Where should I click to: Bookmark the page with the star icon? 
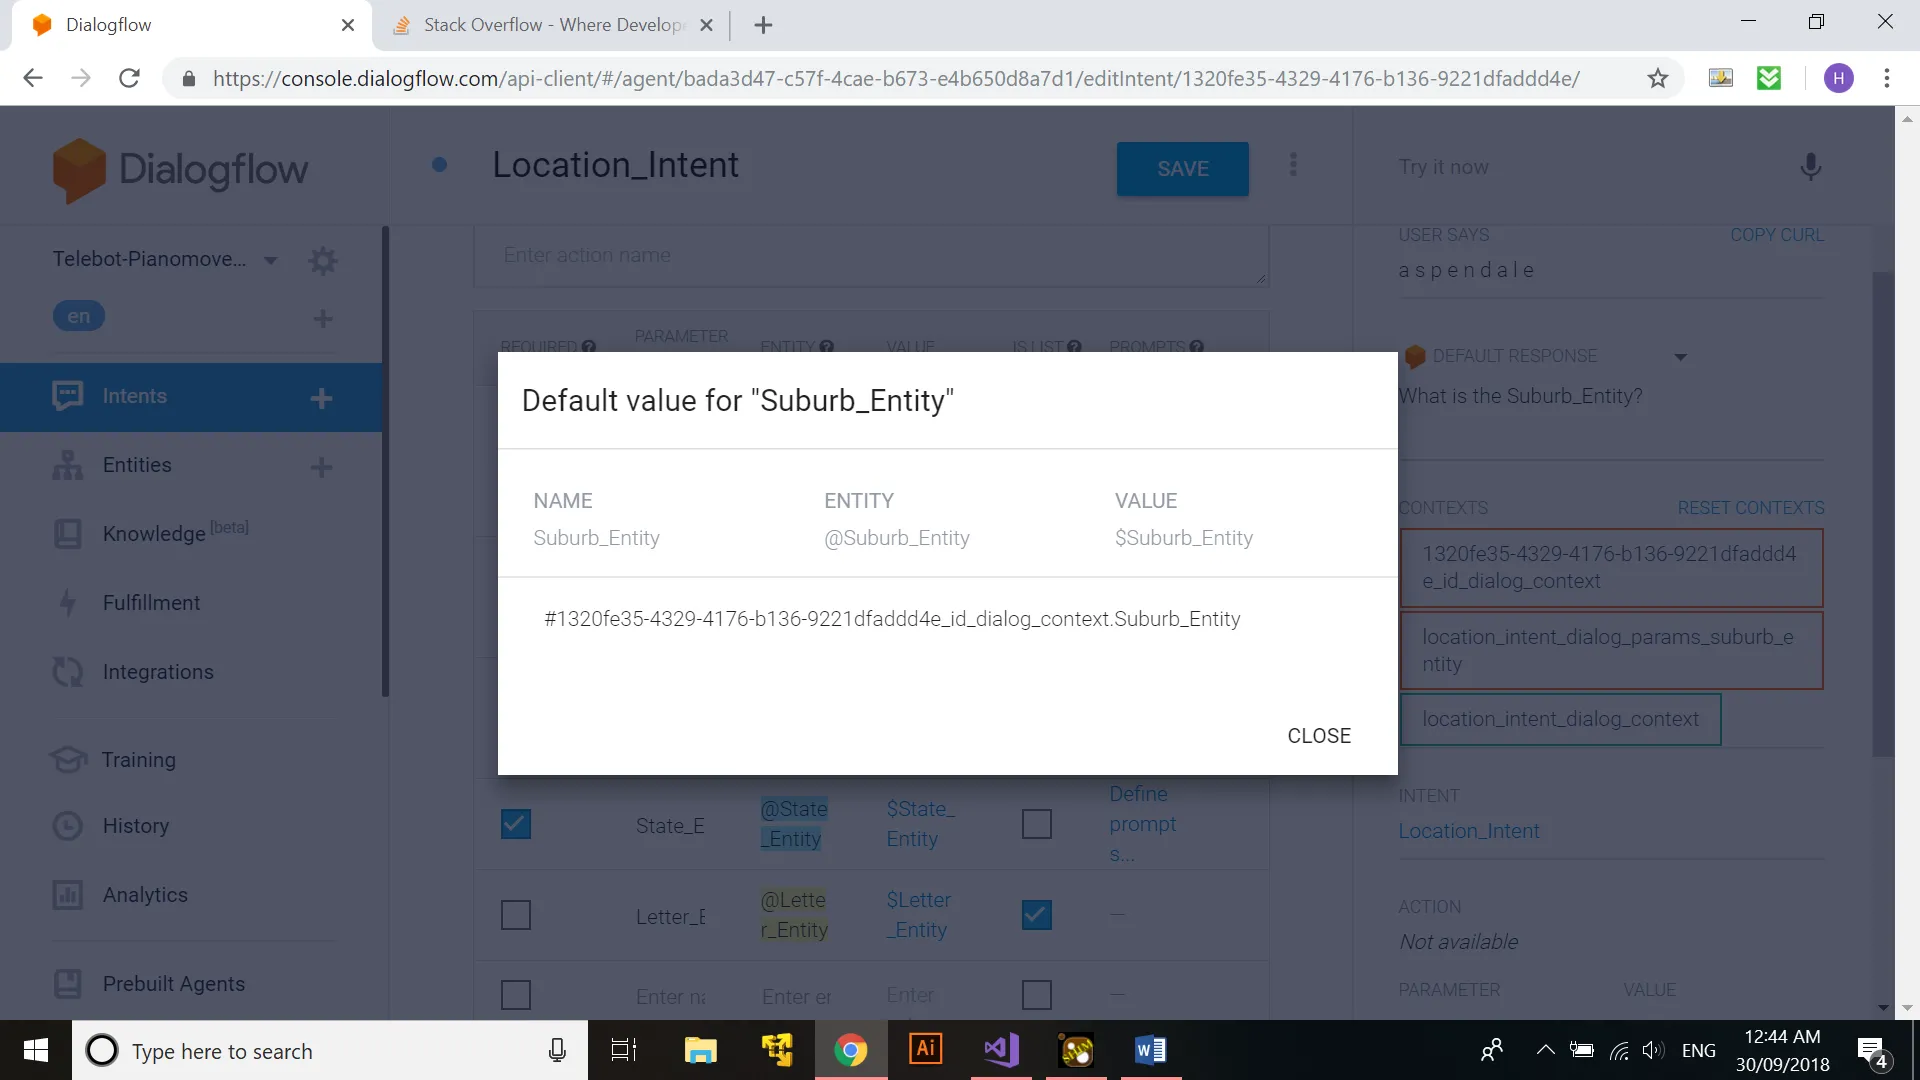1658,78
